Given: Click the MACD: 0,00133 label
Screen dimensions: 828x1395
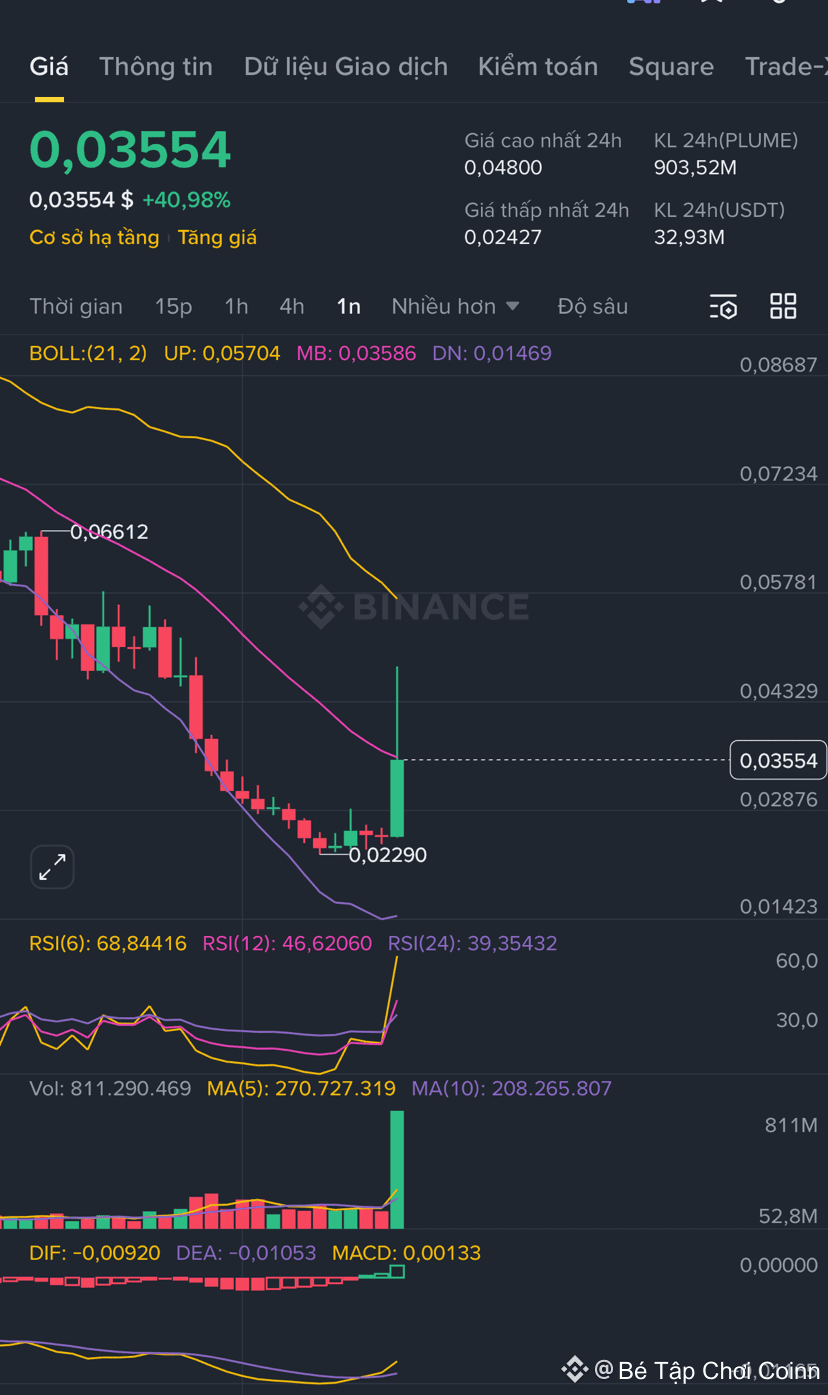Looking at the screenshot, I should pyautogui.click(x=406, y=1253).
